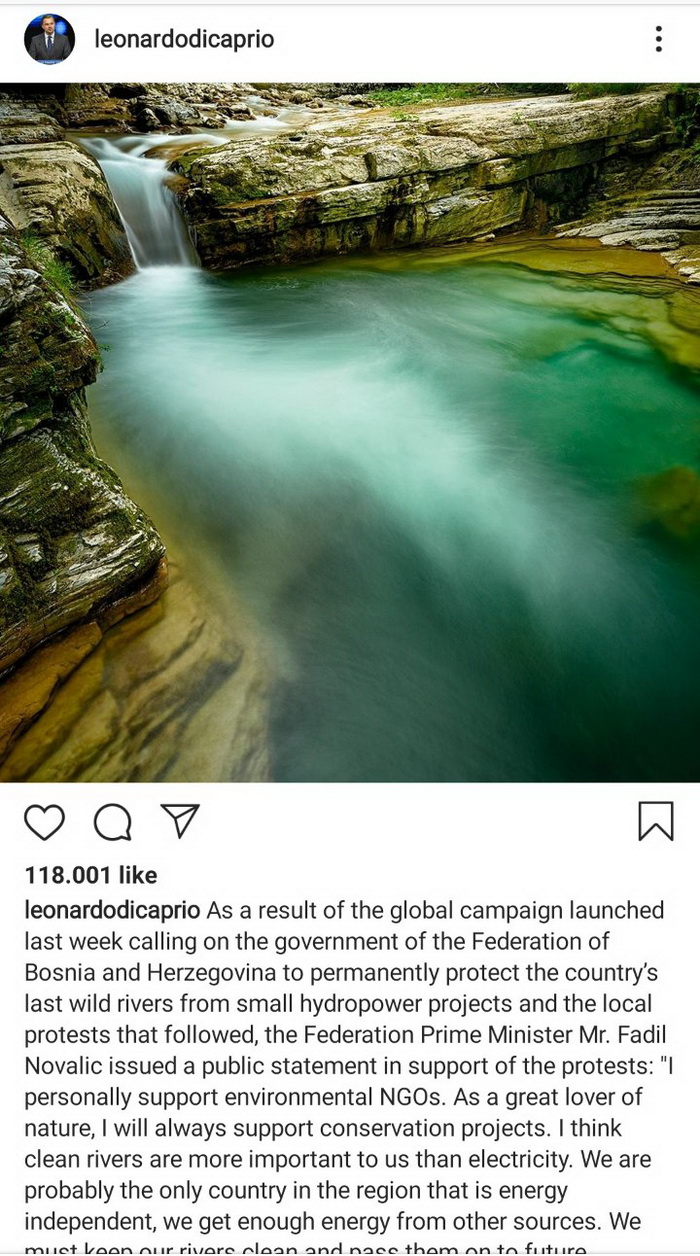Open the three-dot post options menu

point(658,39)
